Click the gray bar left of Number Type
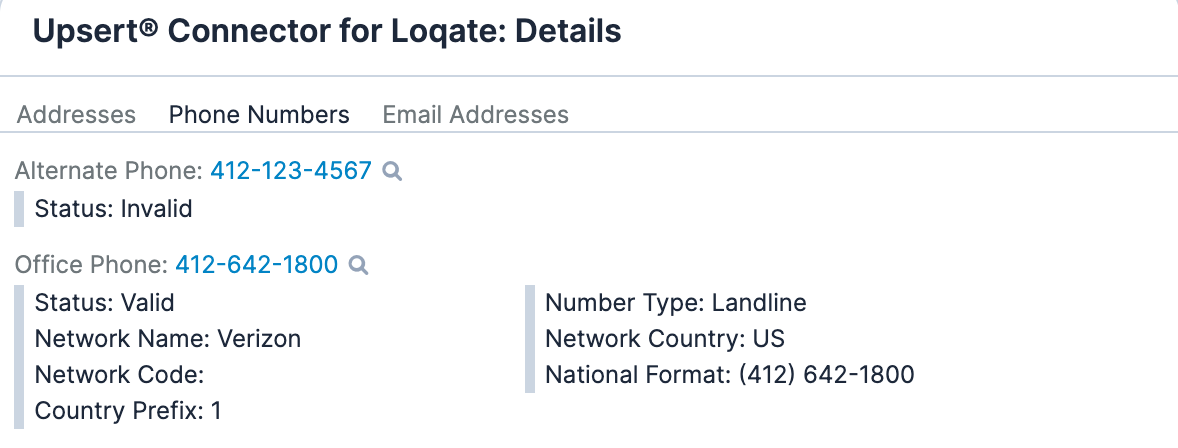This screenshot has width=1178, height=448. coord(529,339)
